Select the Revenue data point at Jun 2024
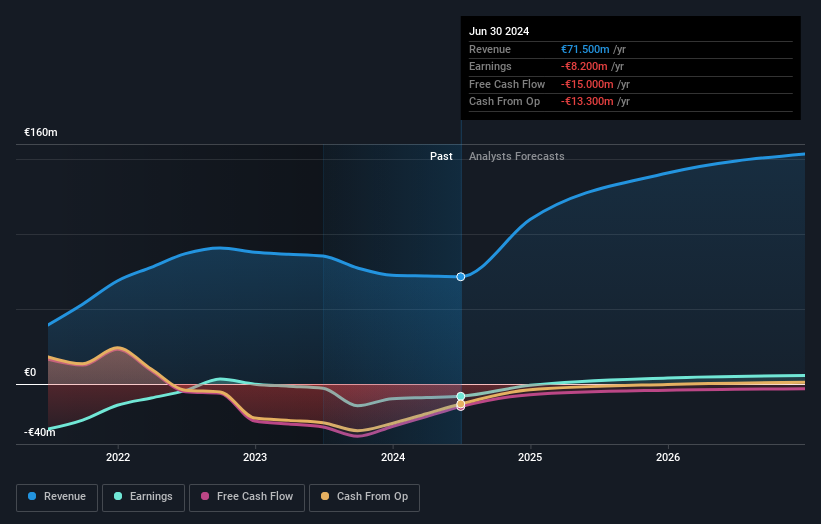Viewport: 821px width, 524px height. click(461, 277)
